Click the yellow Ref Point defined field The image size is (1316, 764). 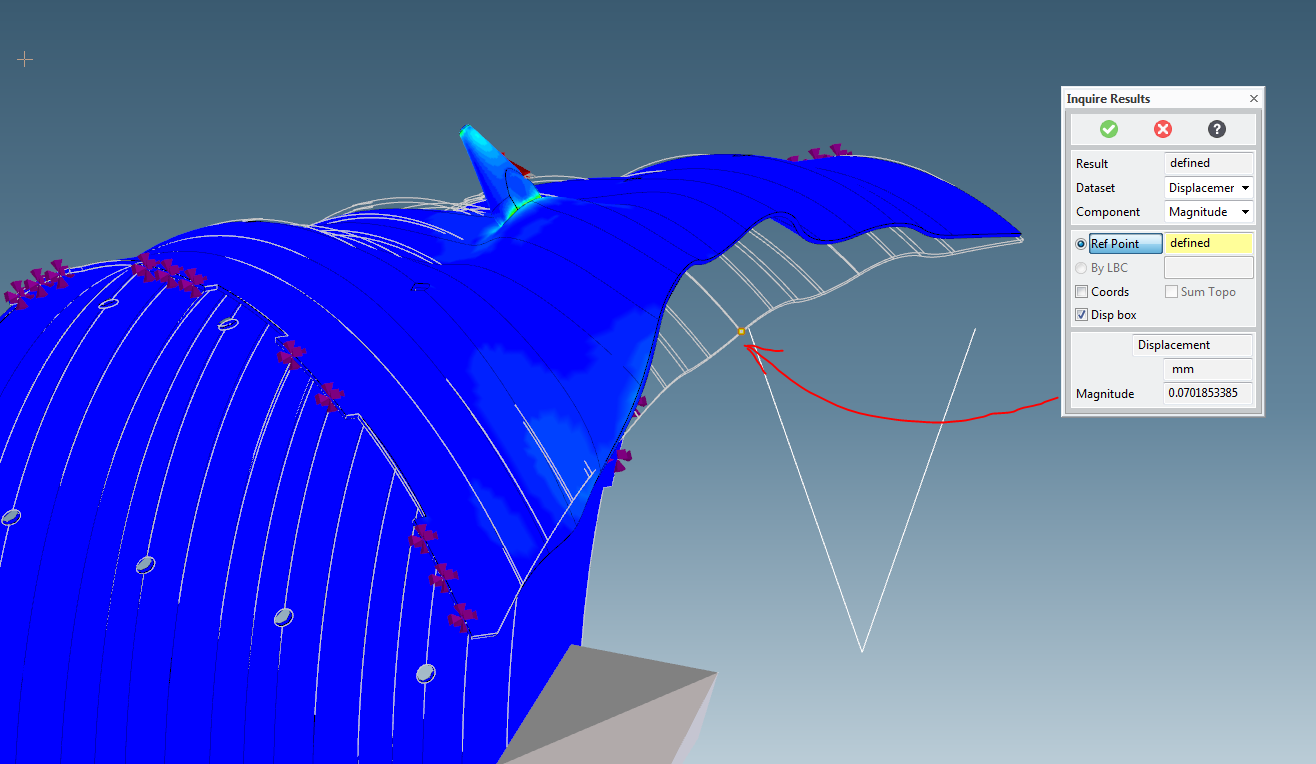click(1209, 243)
